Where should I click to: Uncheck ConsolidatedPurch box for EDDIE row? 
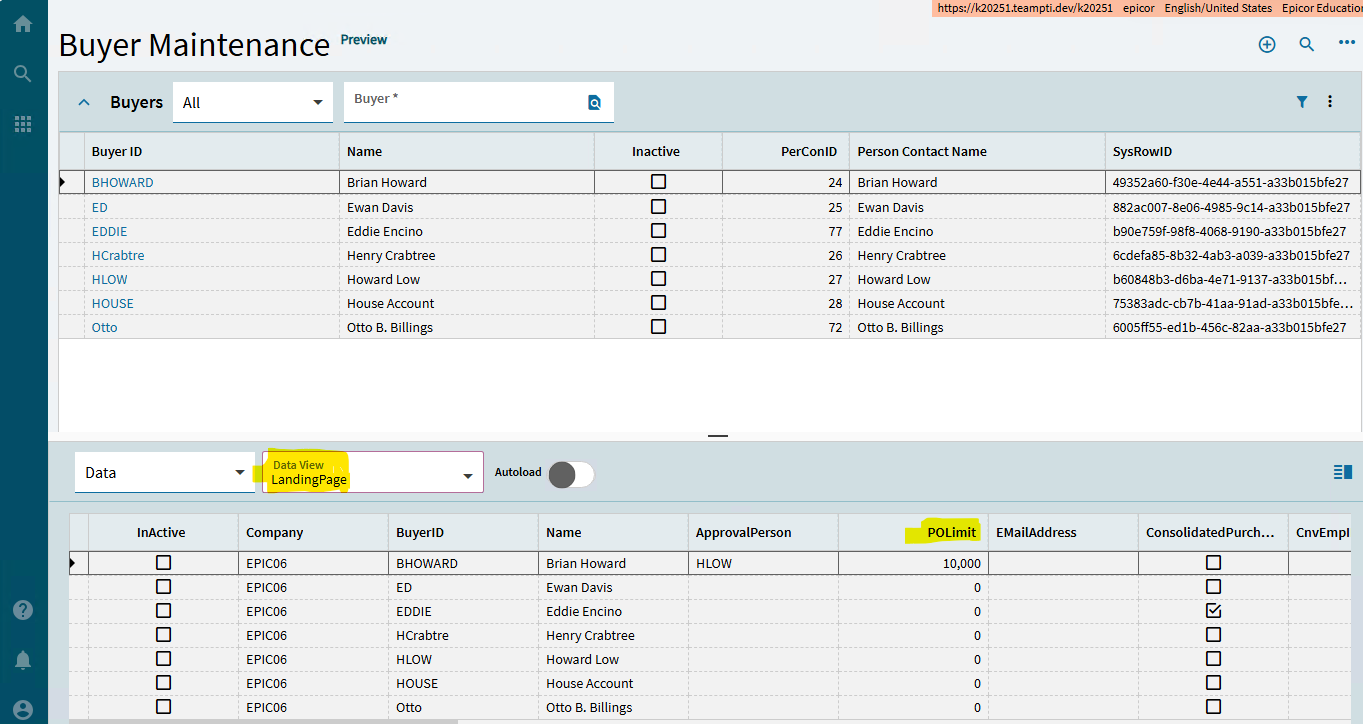(x=1213, y=610)
